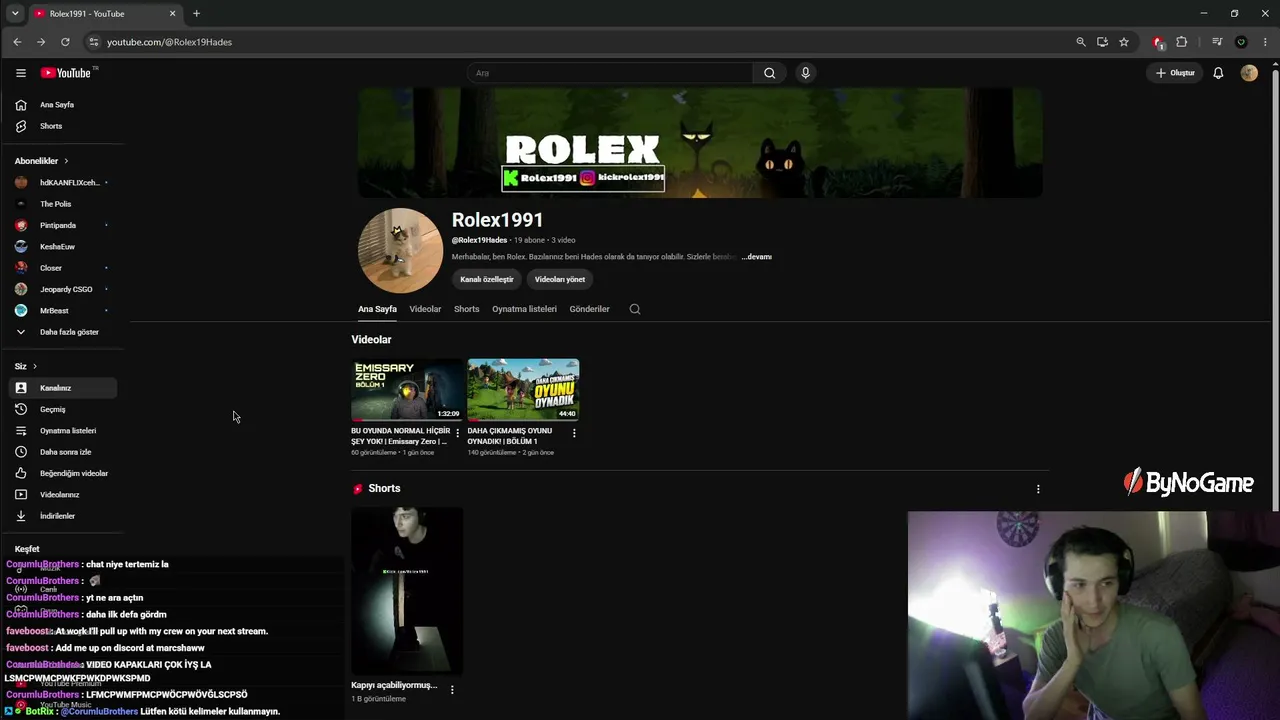1280x720 pixels.
Task: Close the Rolex1991 - YouTube tab
Action: (x=172, y=14)
